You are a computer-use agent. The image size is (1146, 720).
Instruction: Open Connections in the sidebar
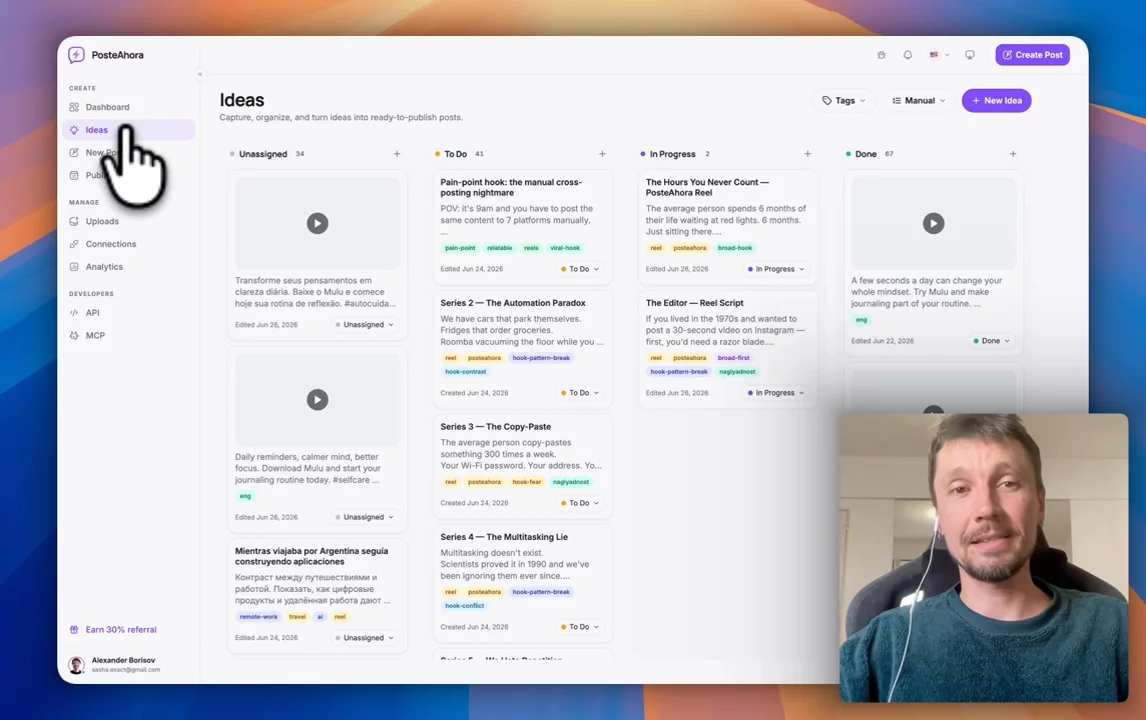pos(110,244)
